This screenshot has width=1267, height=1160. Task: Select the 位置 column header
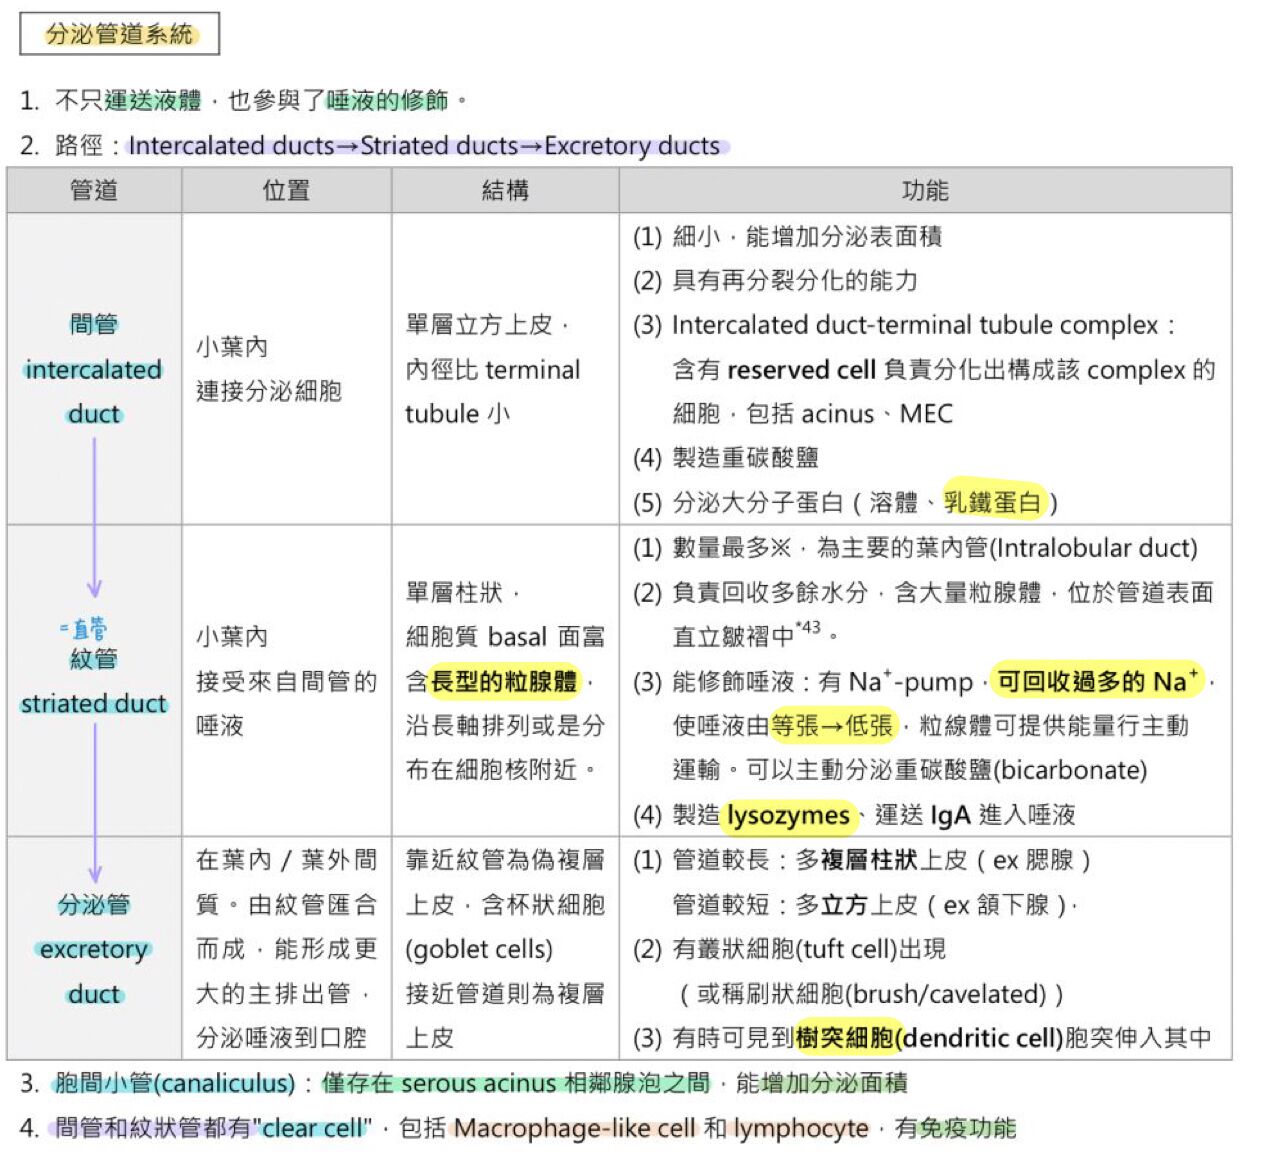pyautogui.click(x=286, y=190)
